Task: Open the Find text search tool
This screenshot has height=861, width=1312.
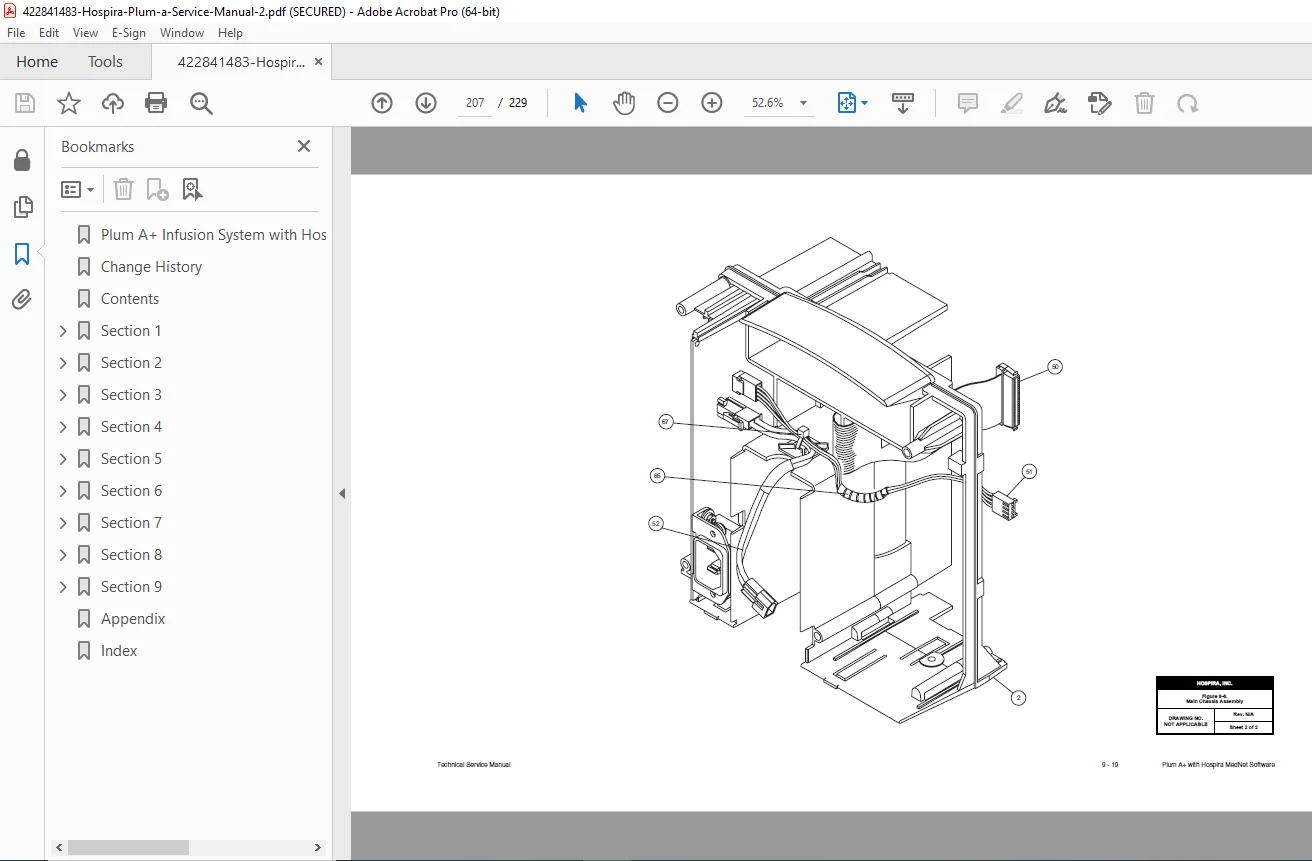Action: click(202, 103)
